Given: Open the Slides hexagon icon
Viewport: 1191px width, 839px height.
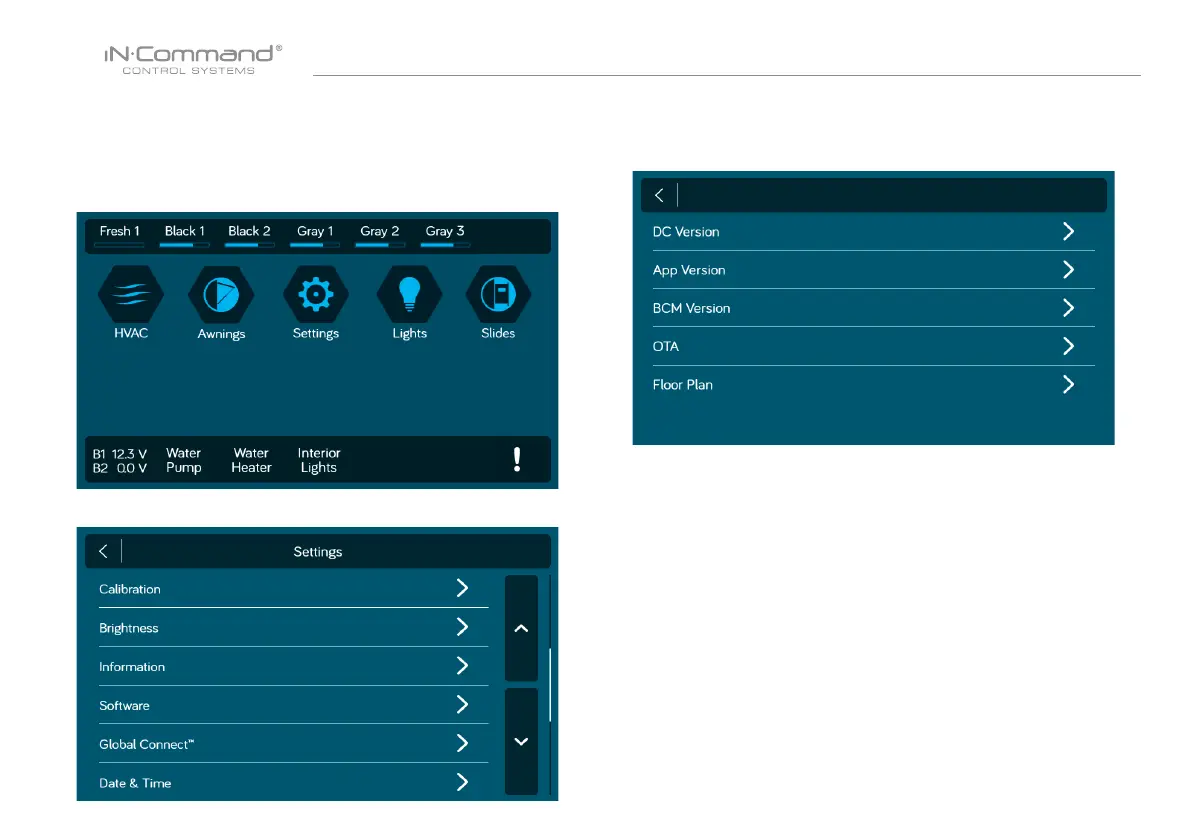Looking at the screenshot, I should click(498, 295).
